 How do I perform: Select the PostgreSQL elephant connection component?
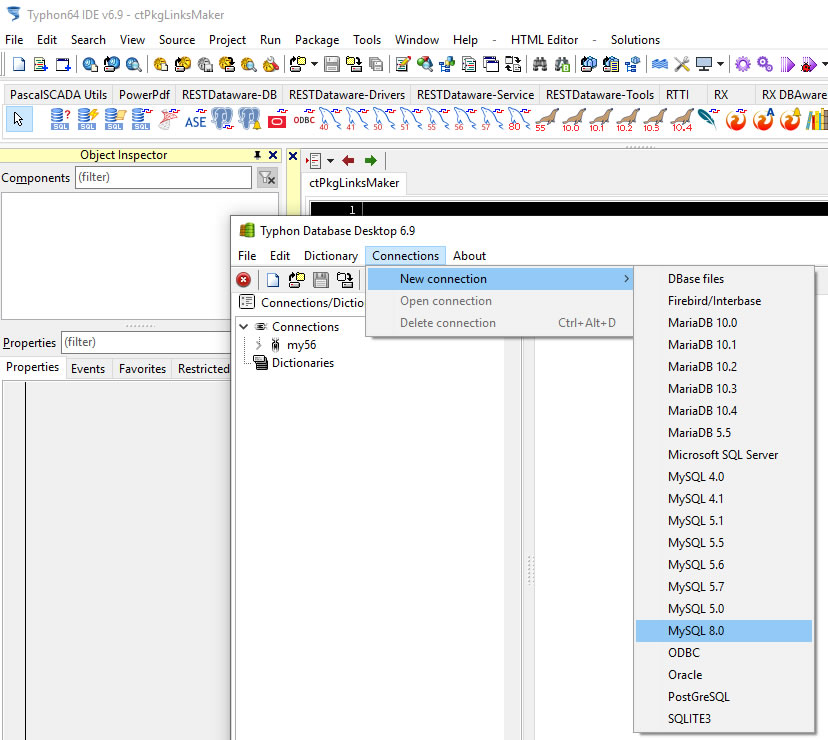click(222, 119)
